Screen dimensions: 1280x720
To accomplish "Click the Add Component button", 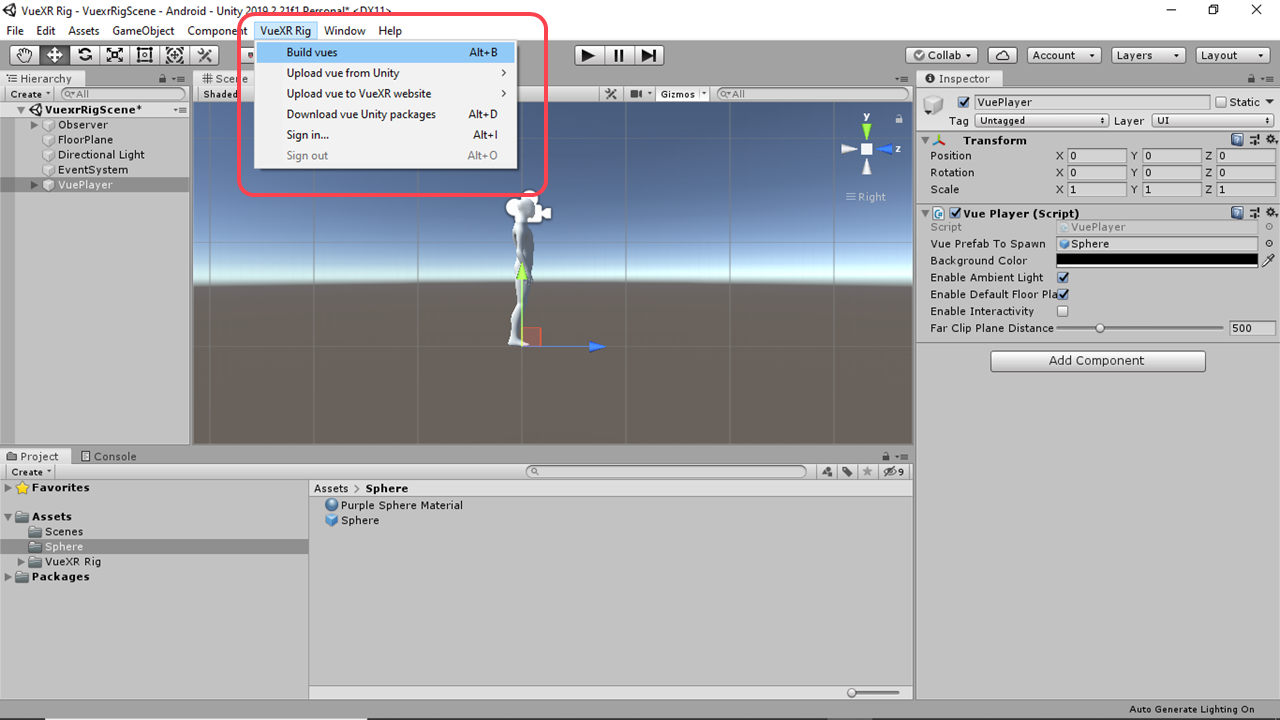I will point(1097,361).
